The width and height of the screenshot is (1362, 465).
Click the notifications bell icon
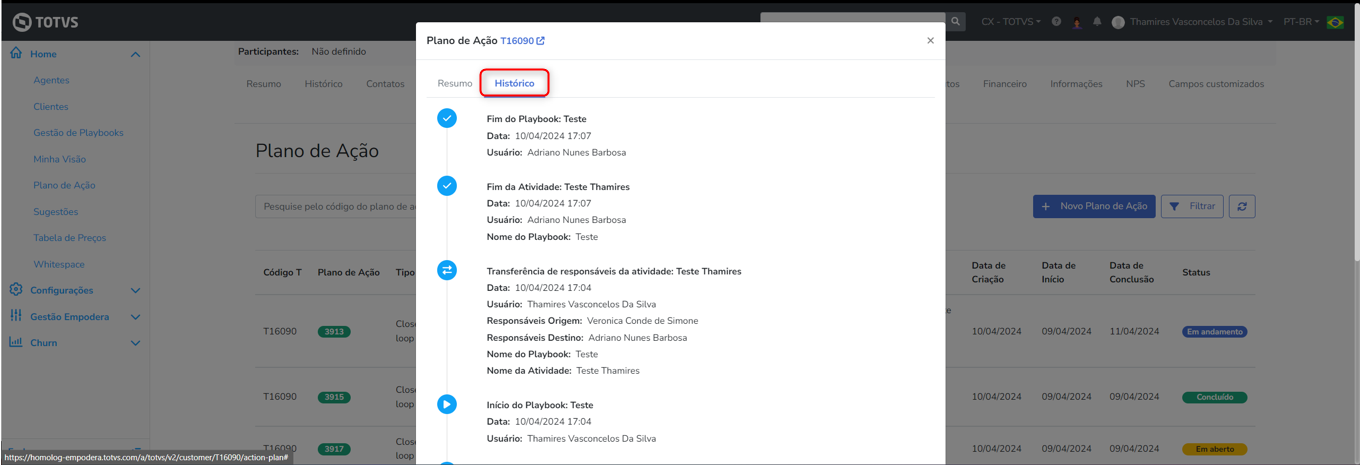1097,21
